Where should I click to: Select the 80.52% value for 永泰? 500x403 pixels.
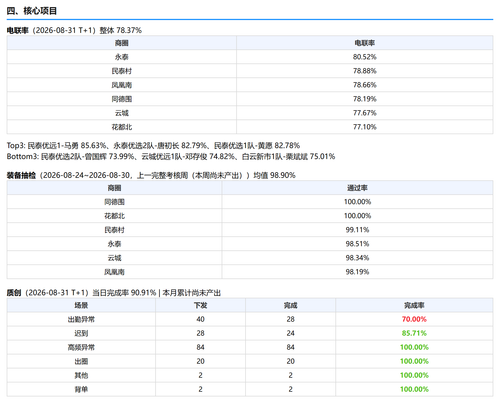365,57
